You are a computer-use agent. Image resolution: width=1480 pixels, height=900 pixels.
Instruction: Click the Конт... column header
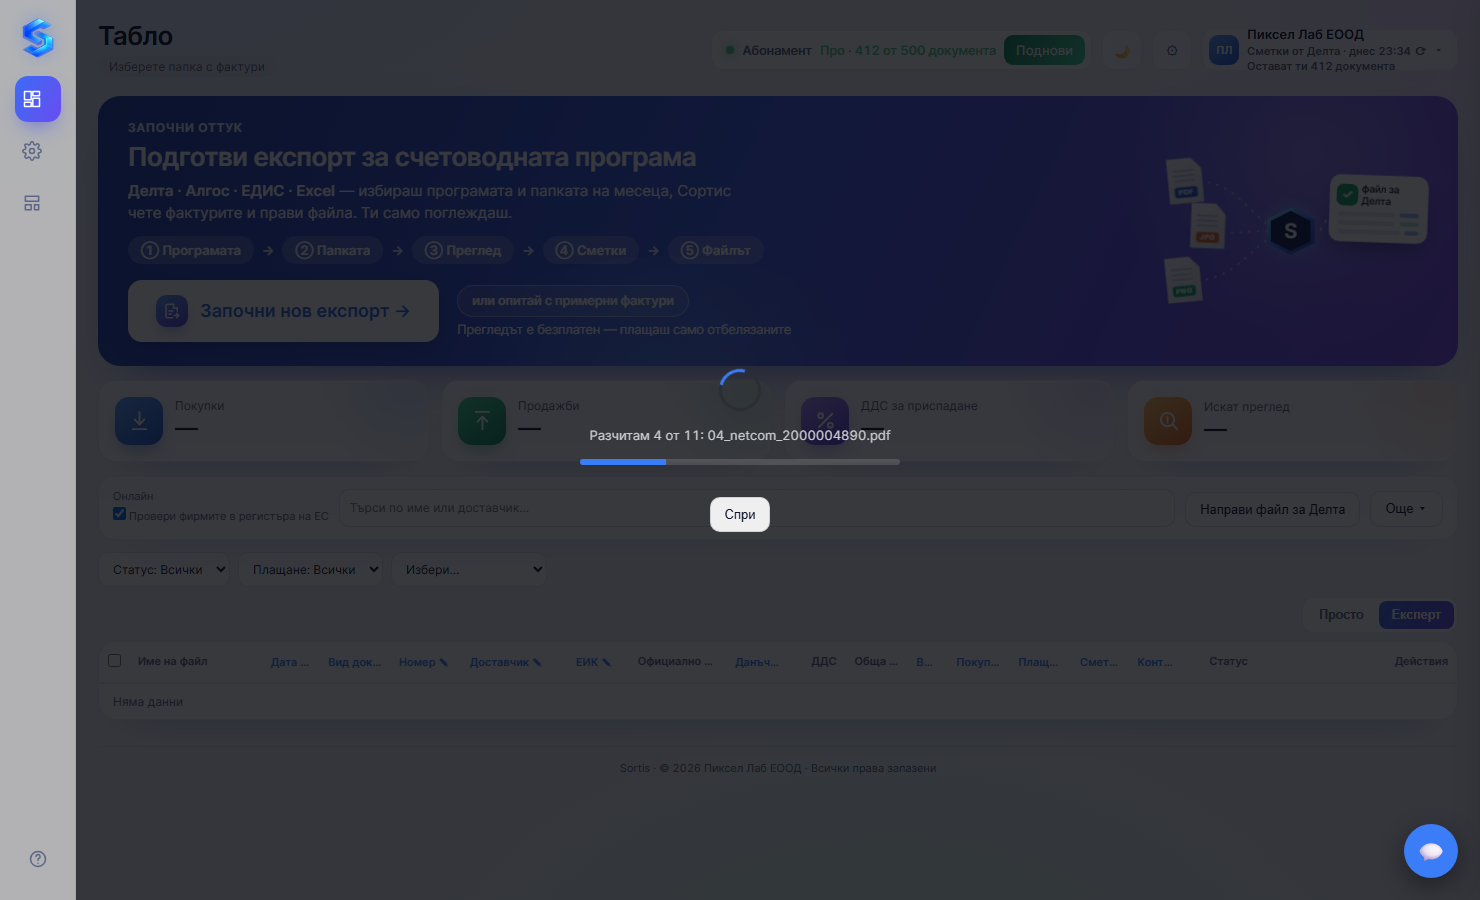pyautogui.click(x=1155, y=662)
